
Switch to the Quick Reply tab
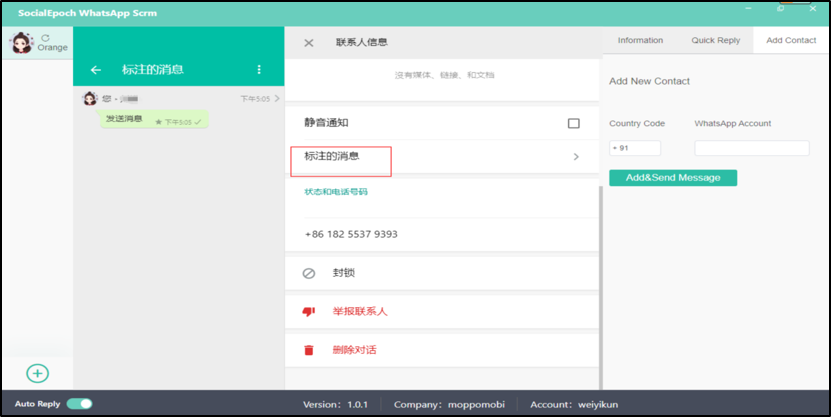point(715,40)
